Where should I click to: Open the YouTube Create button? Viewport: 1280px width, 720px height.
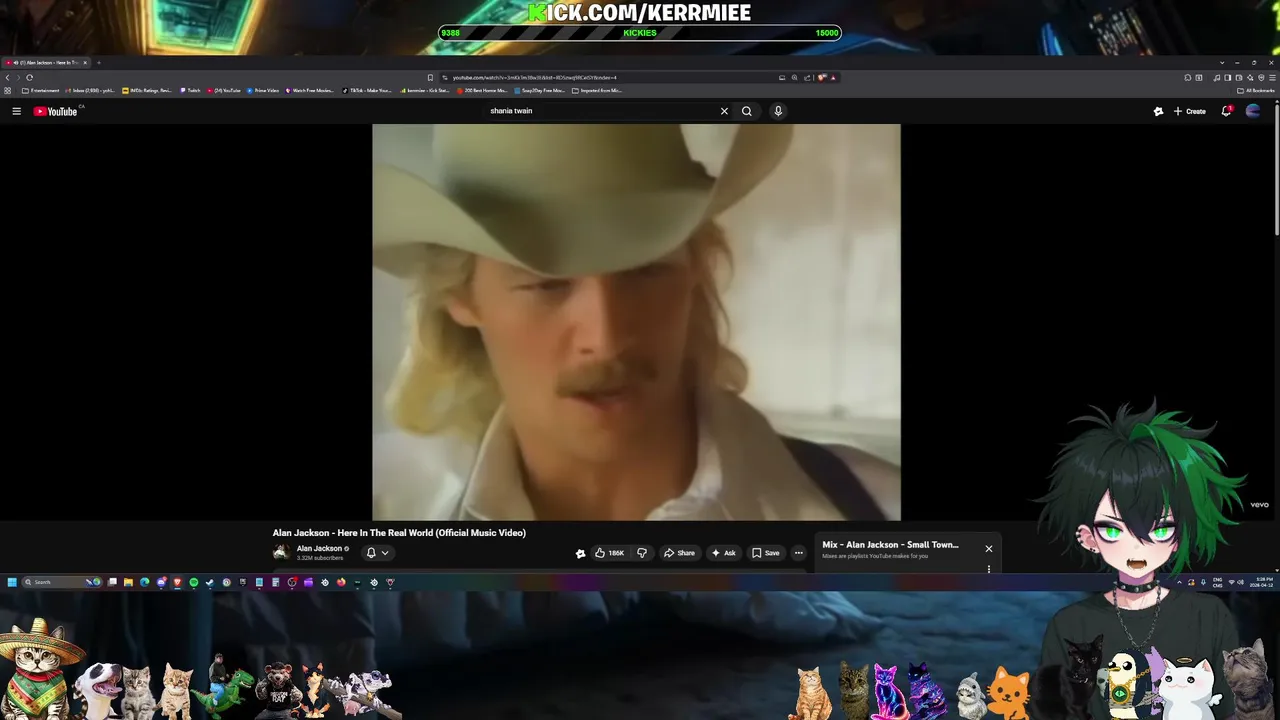pos(1190,111)
